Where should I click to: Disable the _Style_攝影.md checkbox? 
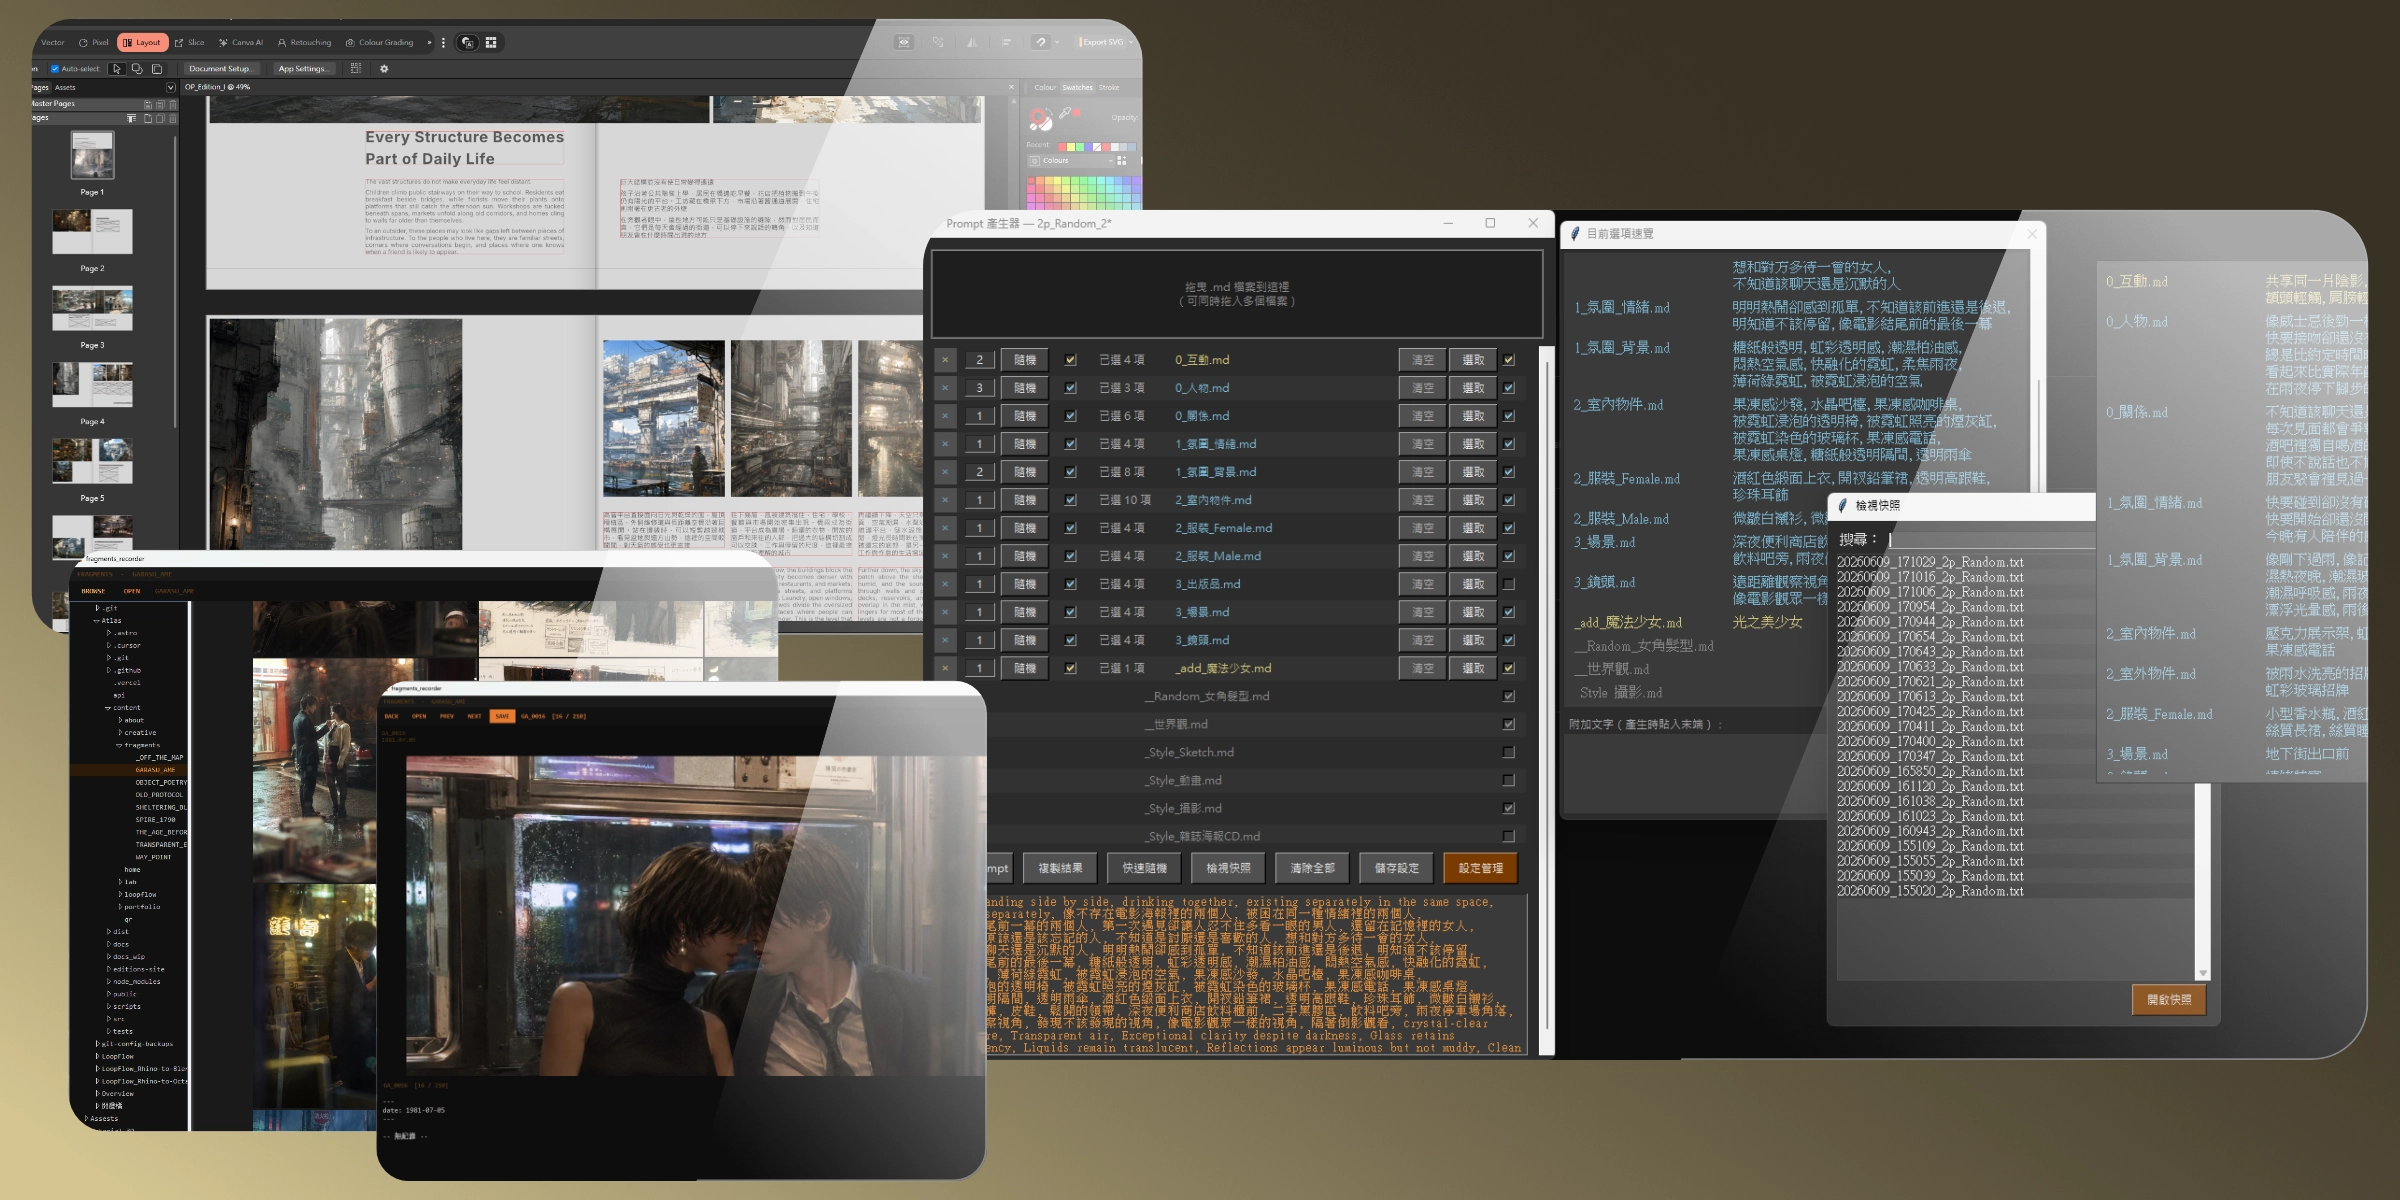pos(1508,808)
